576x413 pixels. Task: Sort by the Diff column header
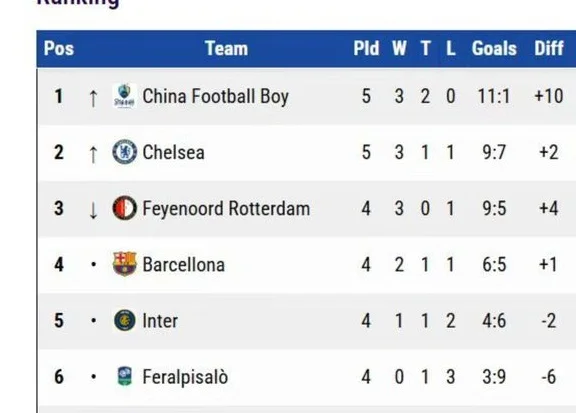(x=549, y=49)
